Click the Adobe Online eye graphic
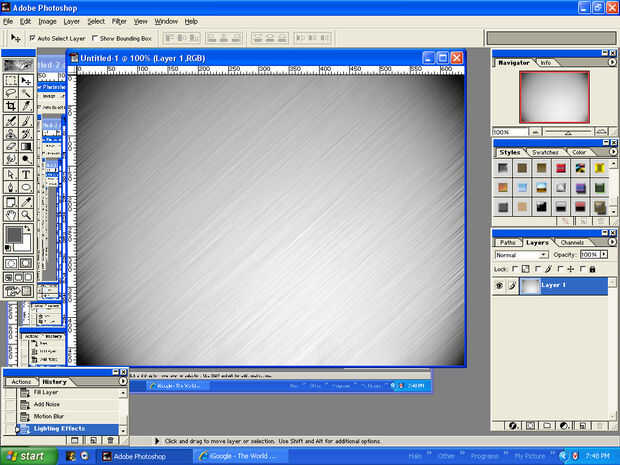620x465 pixels. point(18,64)
